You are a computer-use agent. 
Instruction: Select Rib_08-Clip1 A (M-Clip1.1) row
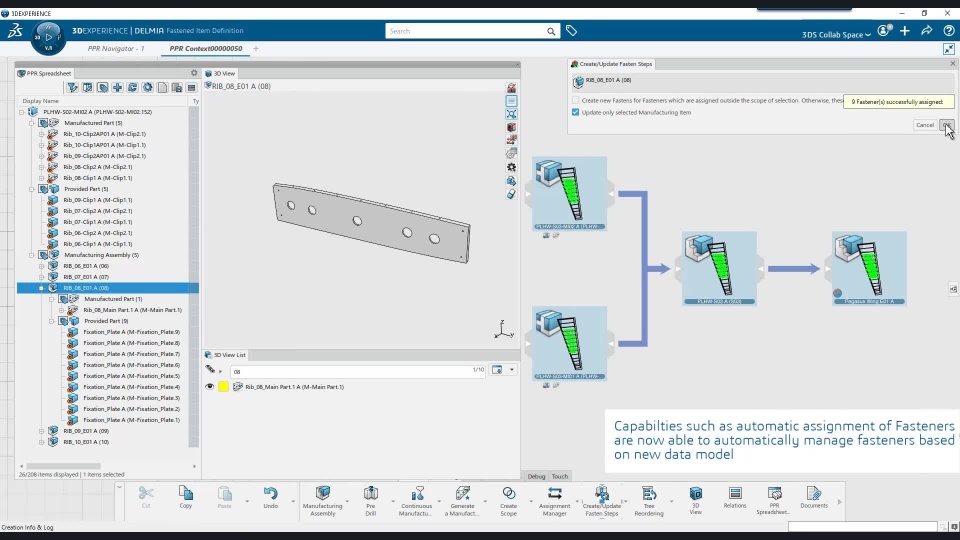tap(97, 178)
